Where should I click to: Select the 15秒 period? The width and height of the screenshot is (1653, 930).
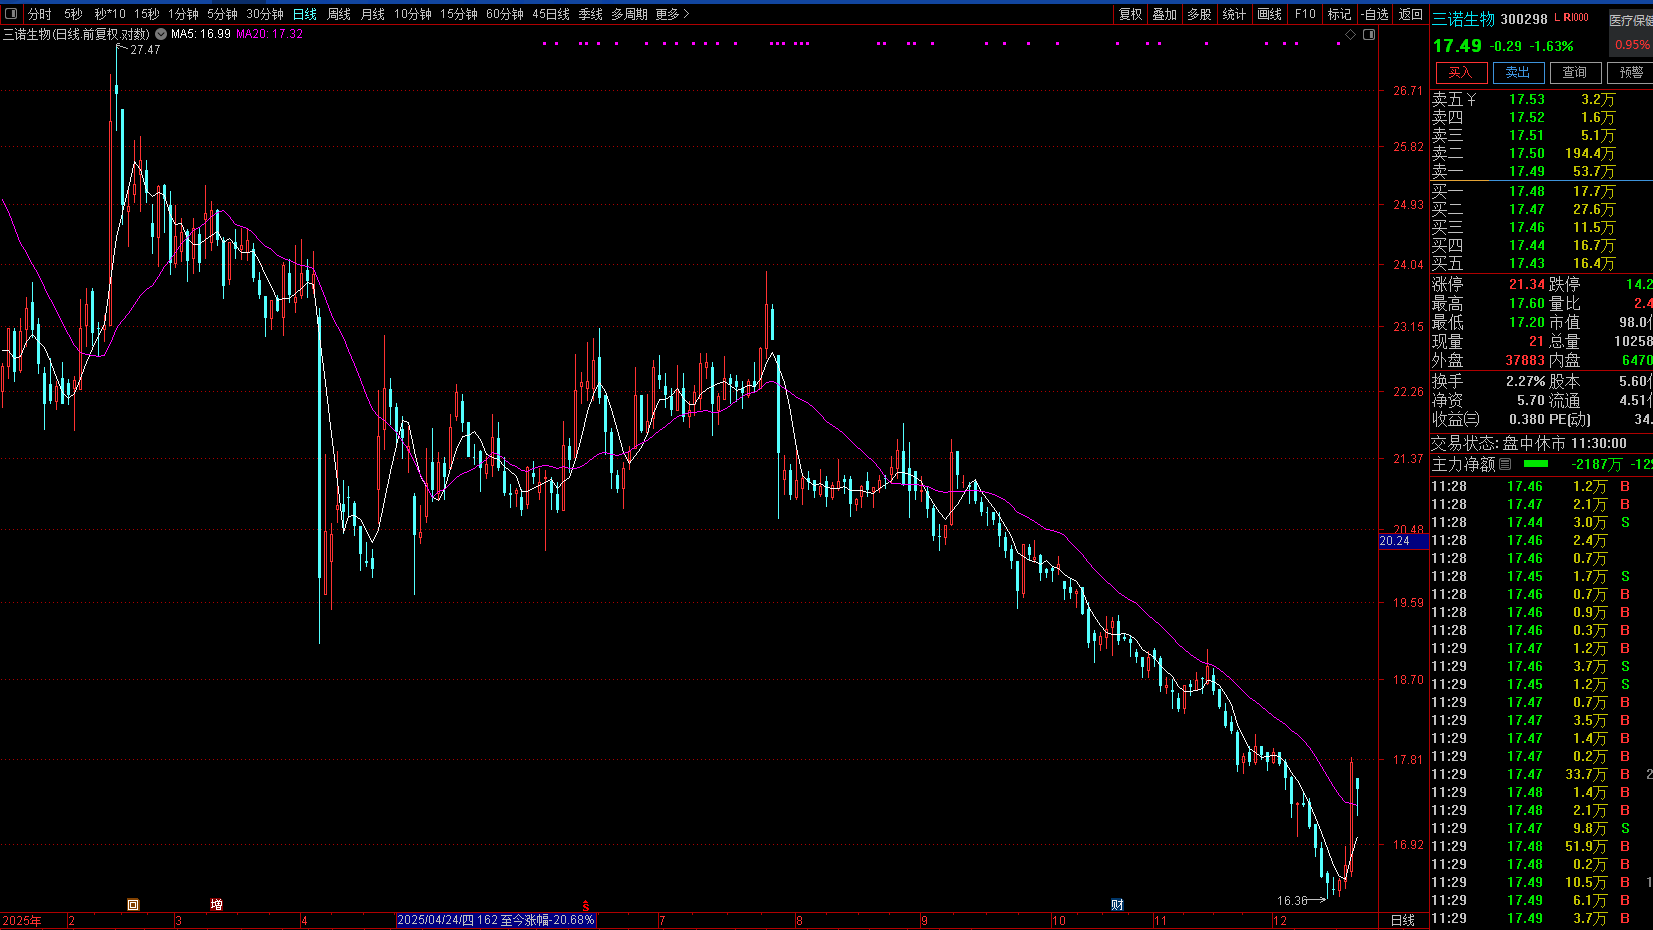147,14
